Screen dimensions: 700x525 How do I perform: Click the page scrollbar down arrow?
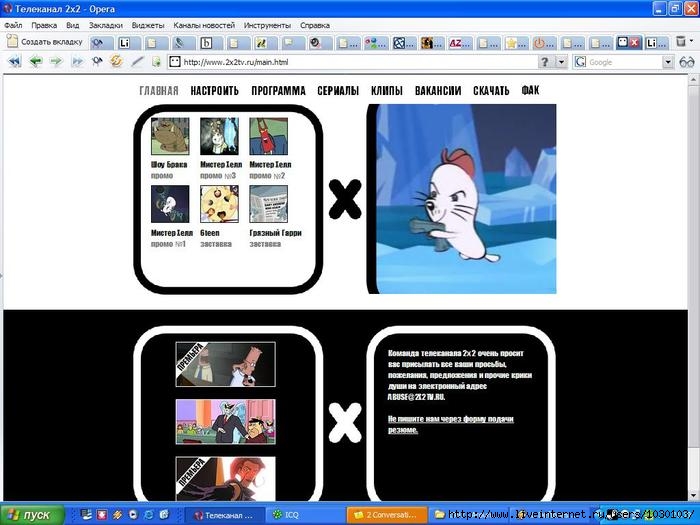pos(693,495)
